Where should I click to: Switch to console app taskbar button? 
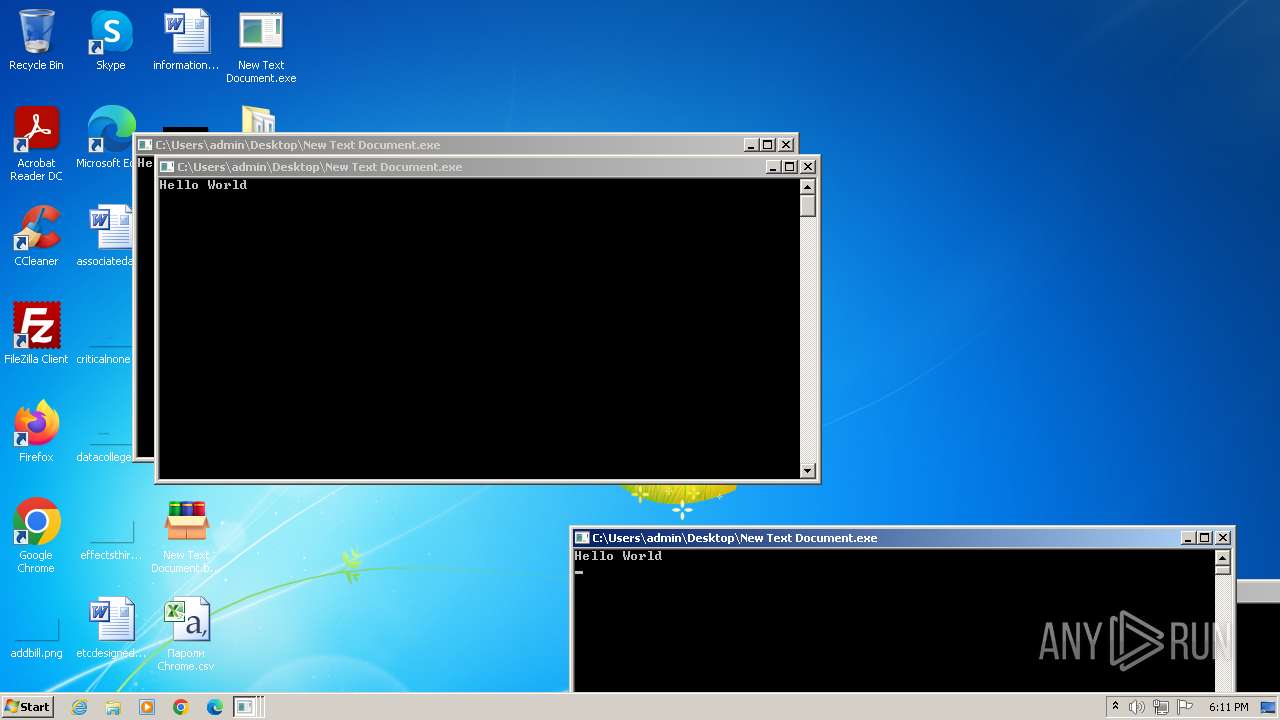[x=246, y=707]
